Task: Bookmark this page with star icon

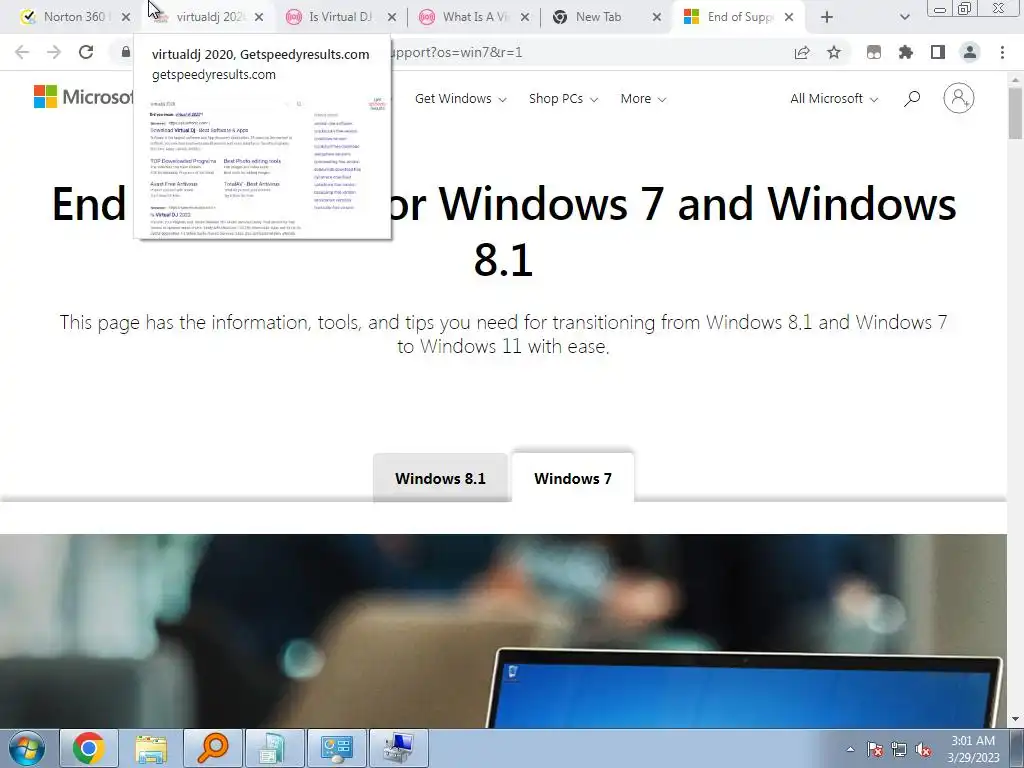Action: pyautogui.click(x=834, y=52)
